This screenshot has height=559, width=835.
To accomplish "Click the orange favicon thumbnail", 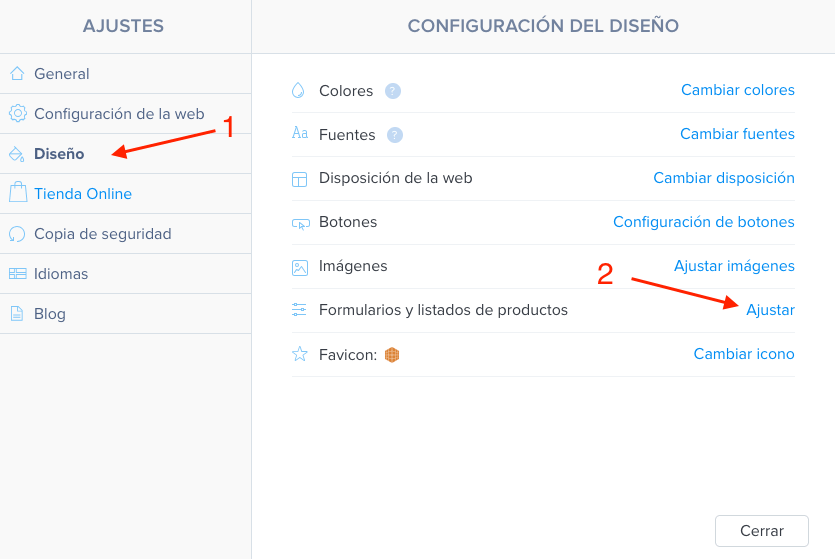I will [x=392, y=355].
